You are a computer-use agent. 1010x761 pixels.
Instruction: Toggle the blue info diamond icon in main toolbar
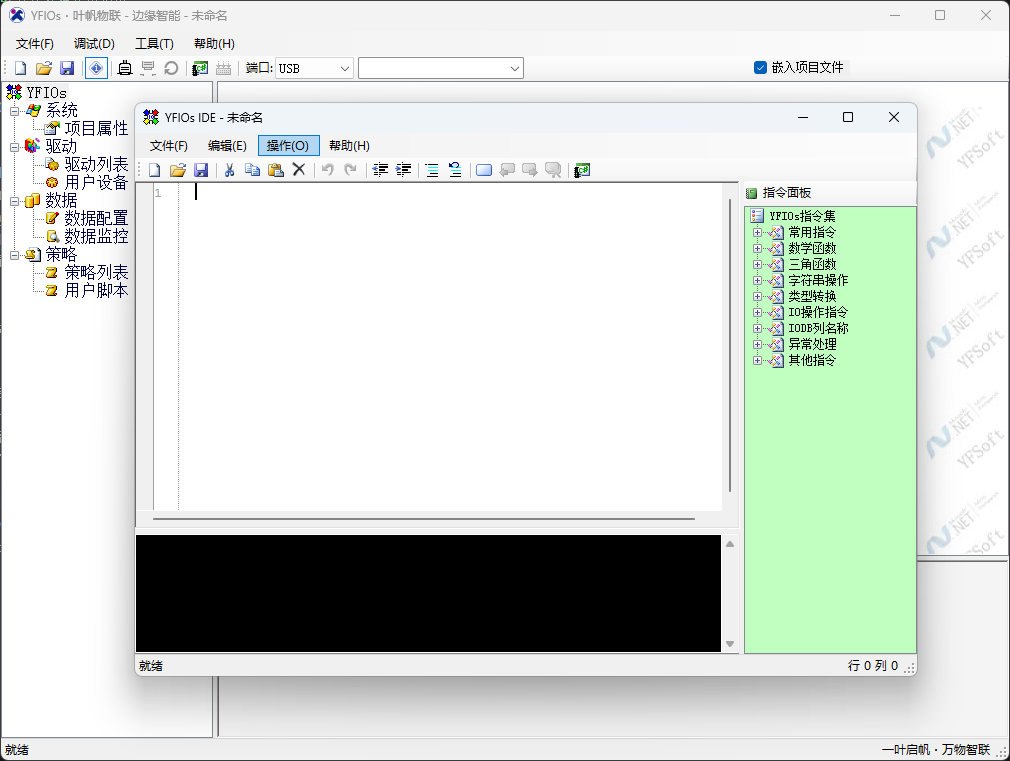tap(96, 68)
